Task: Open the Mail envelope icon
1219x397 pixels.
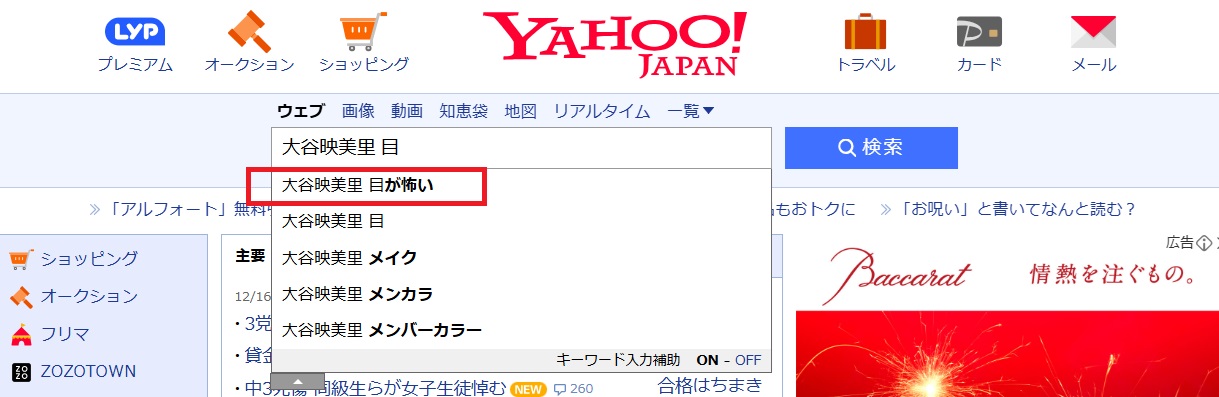Action: pyautogui.click(x=1093, y=32)
